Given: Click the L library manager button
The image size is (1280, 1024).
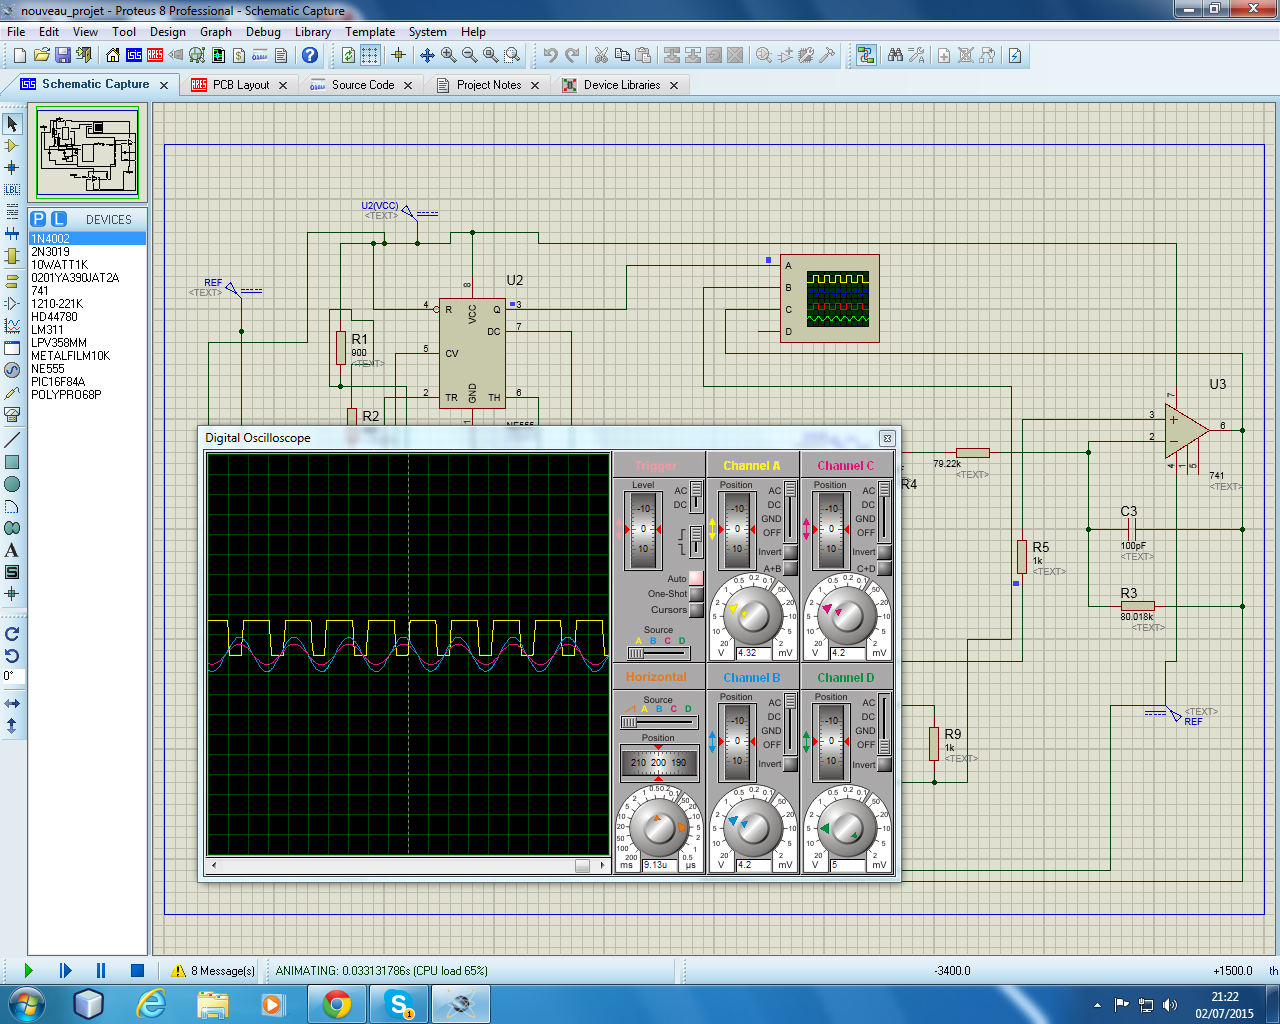Looking at the screenshot, I should [59, 219].
